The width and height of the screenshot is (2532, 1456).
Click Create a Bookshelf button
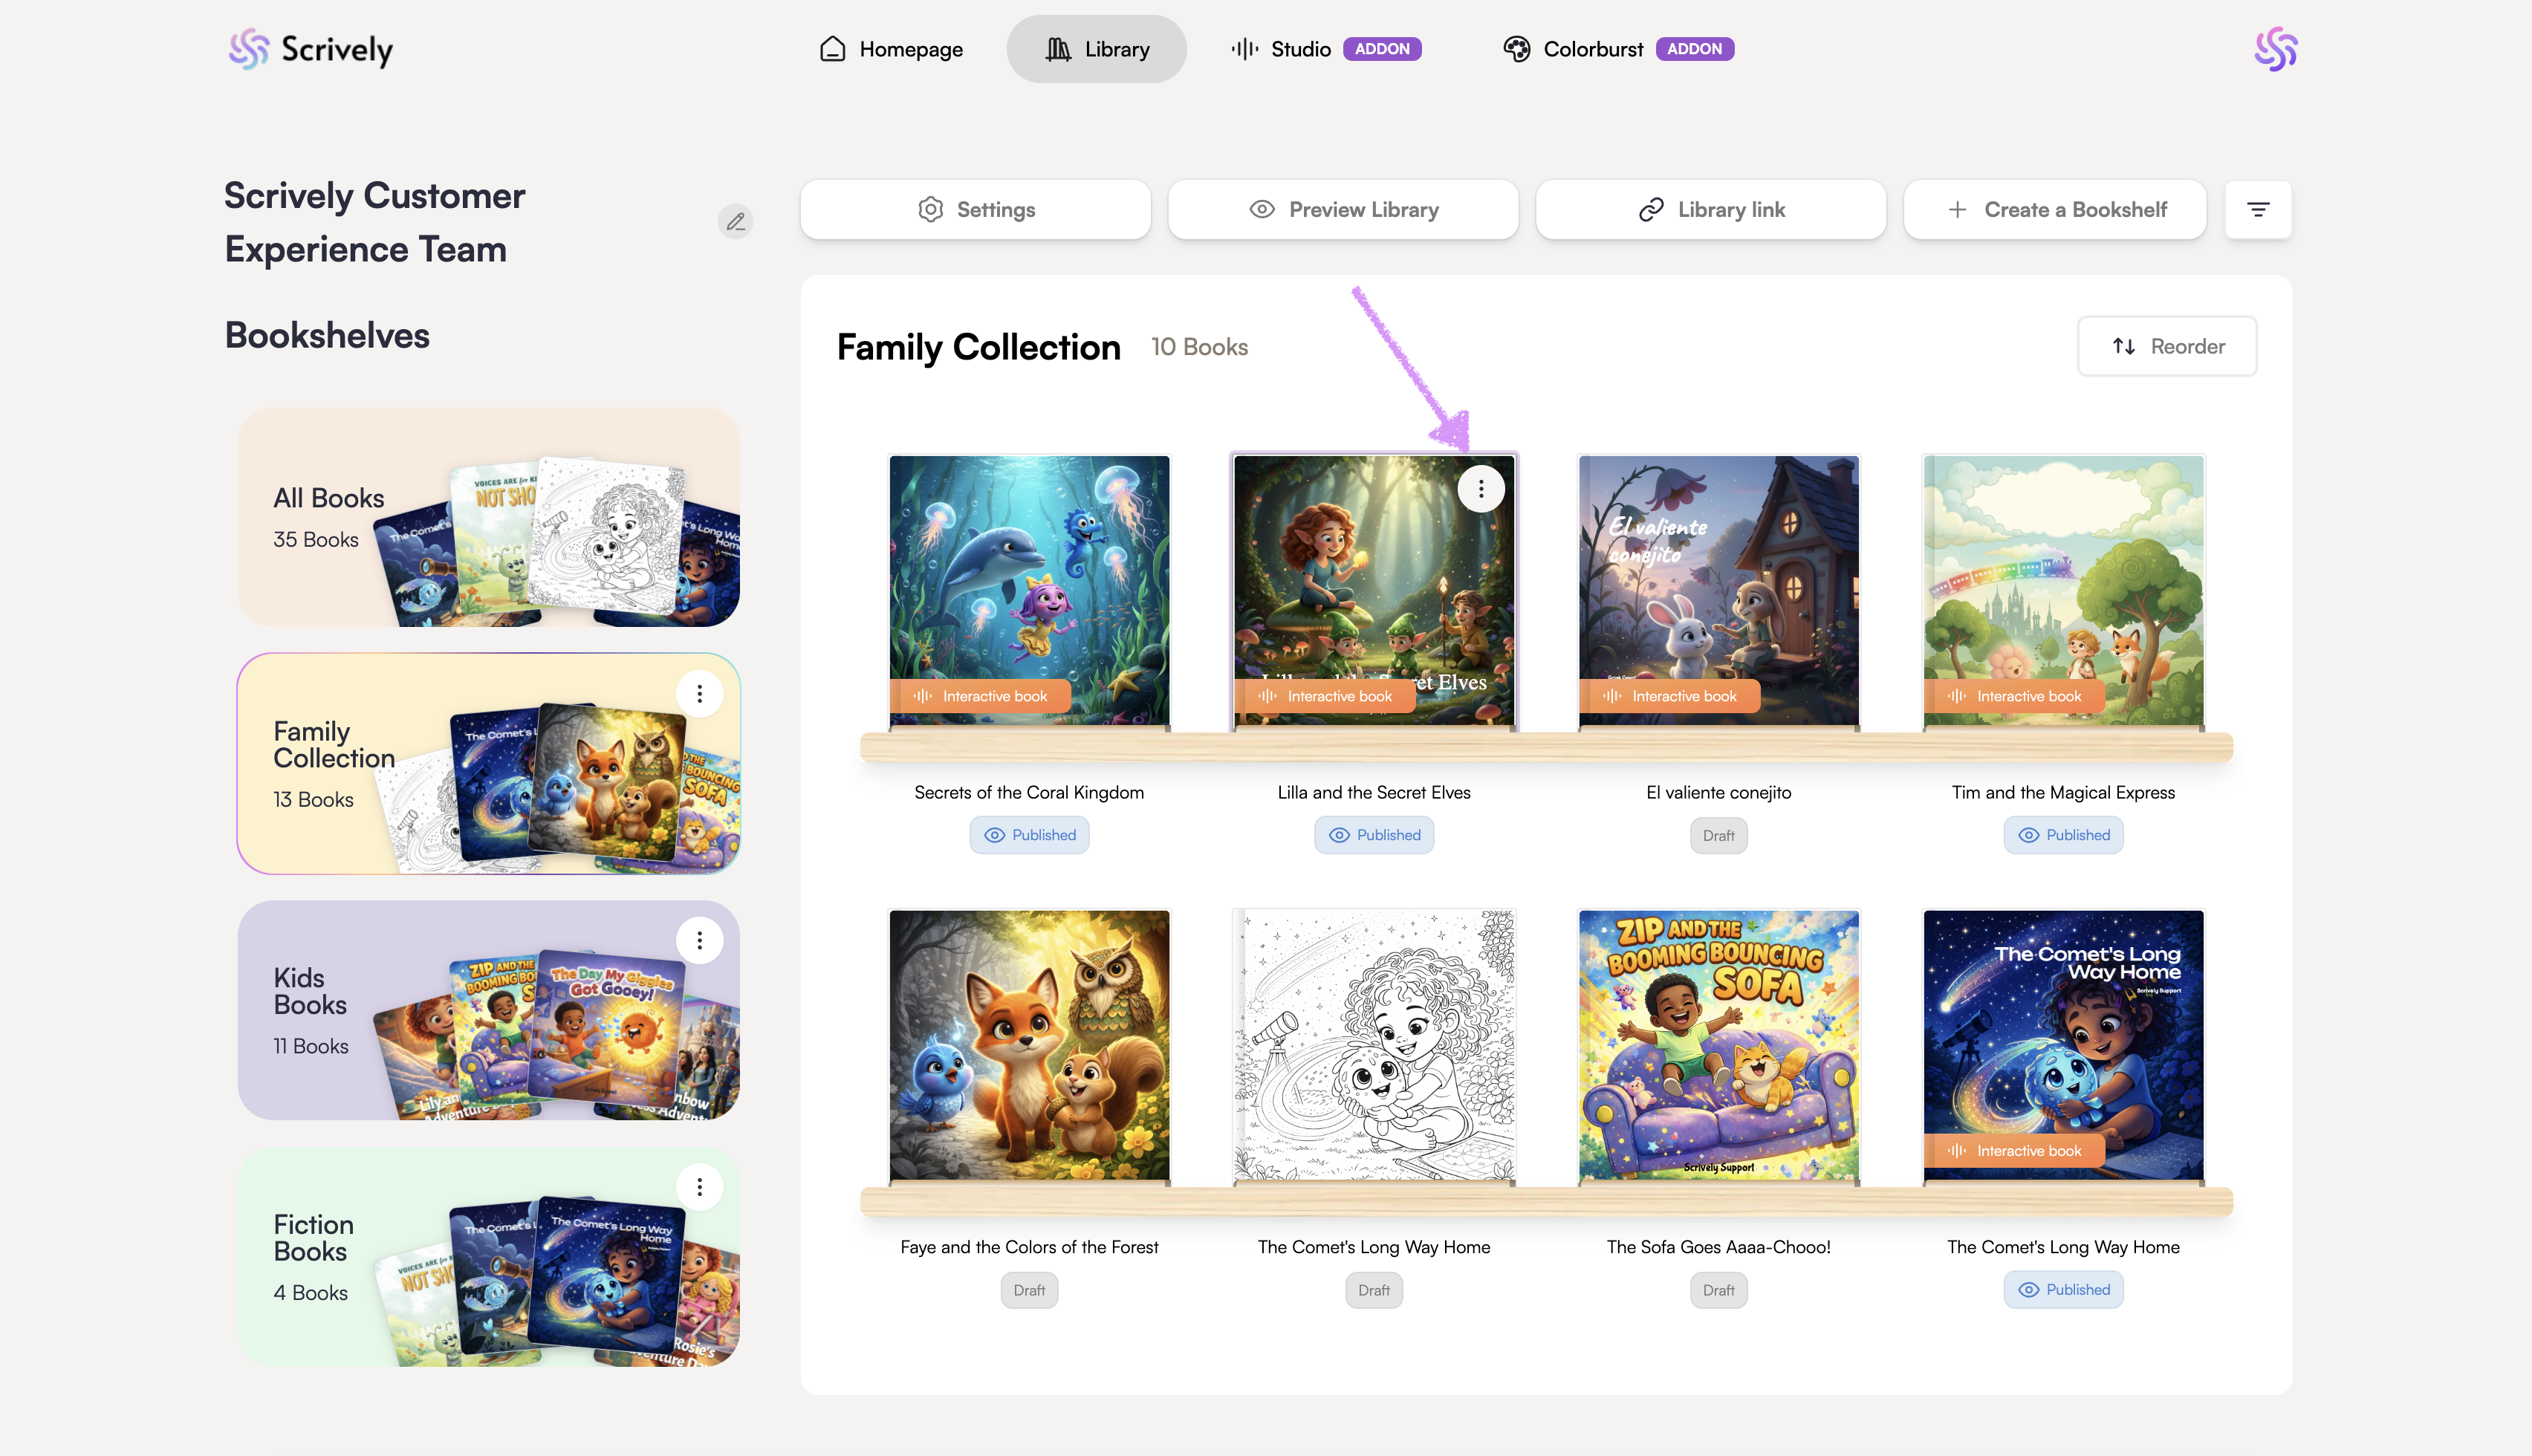(x=2054, y=209)
